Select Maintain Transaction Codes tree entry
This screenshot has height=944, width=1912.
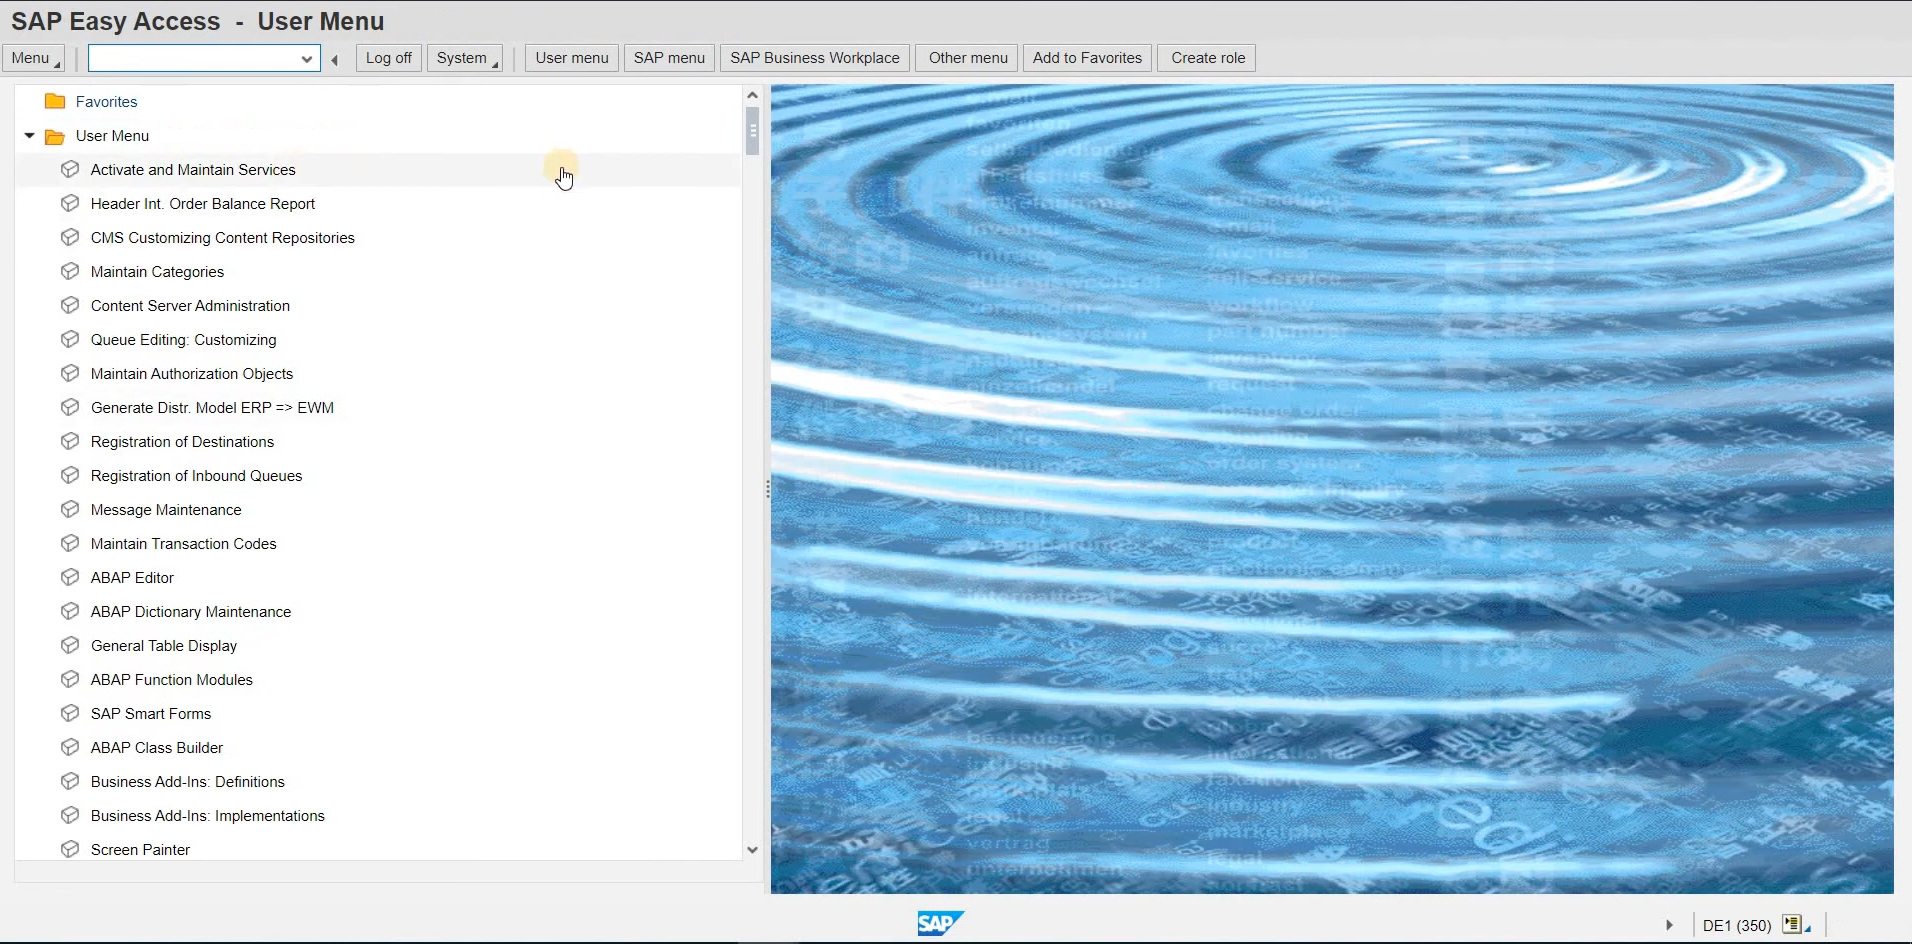click(183, 543)
